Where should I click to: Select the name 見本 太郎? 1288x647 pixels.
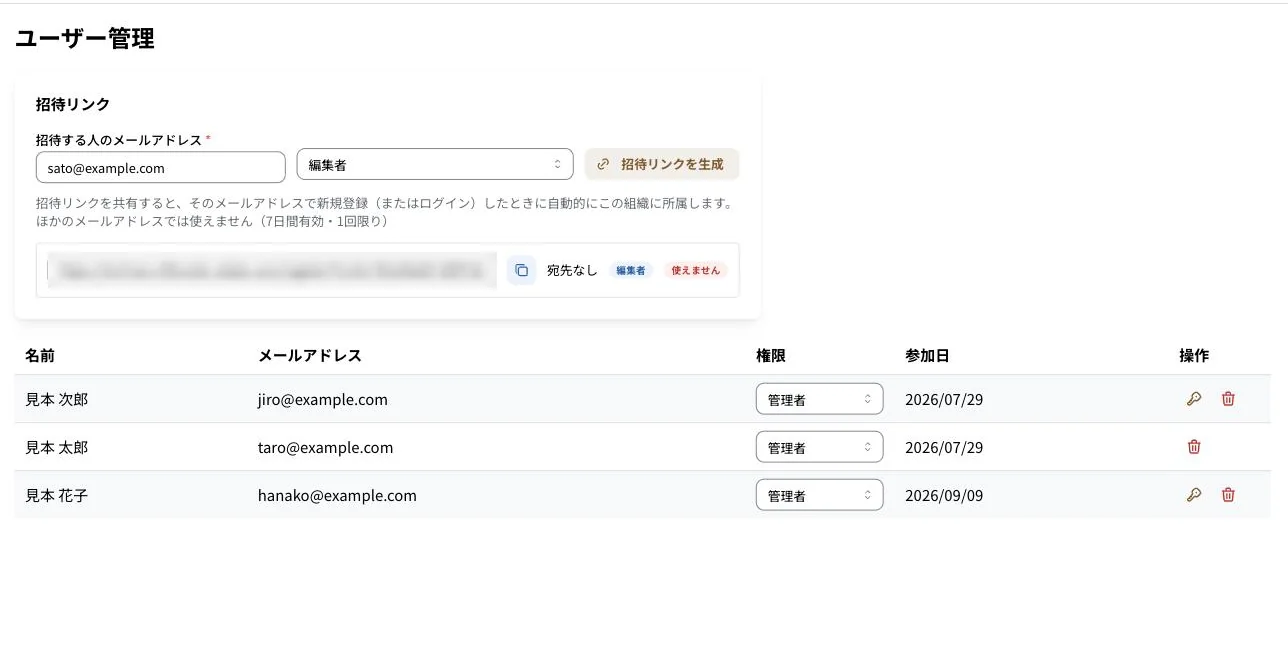pos(57,447)
